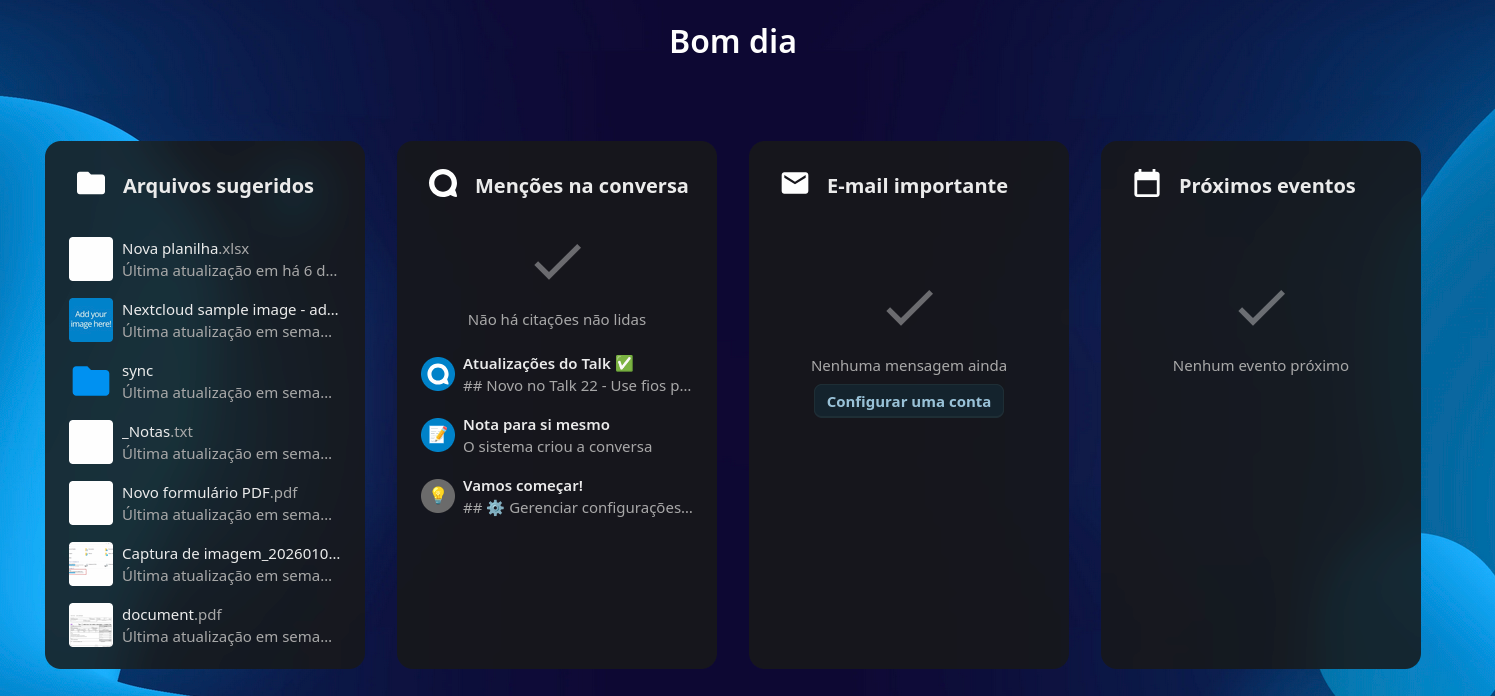Click the lightbulb avatar for Vamos começar!
Viewport: 1495px width, 696px height.
438,496
